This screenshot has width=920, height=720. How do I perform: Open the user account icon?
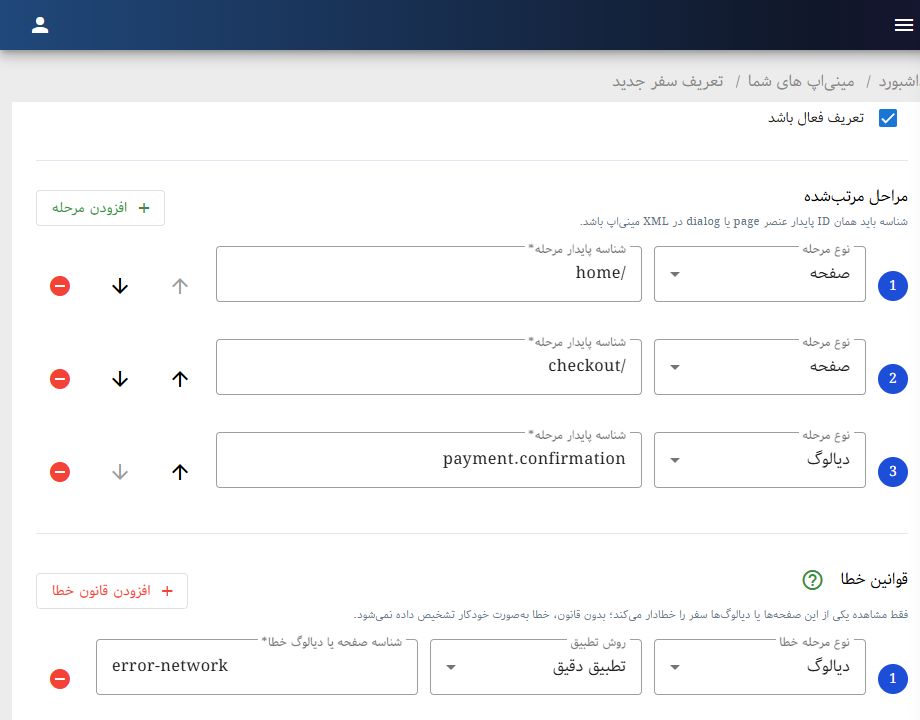click(40, 25)
